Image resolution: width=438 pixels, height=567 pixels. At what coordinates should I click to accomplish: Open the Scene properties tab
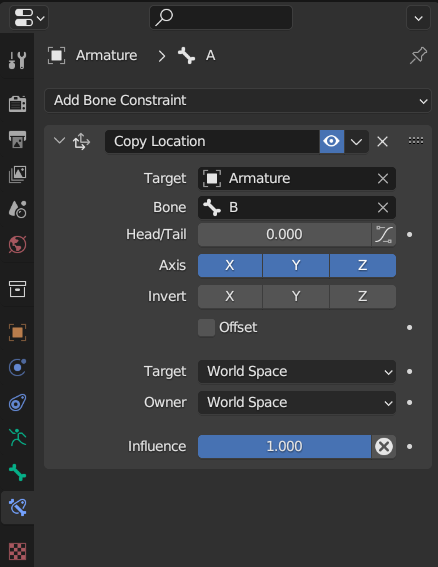tap(17, 209)
